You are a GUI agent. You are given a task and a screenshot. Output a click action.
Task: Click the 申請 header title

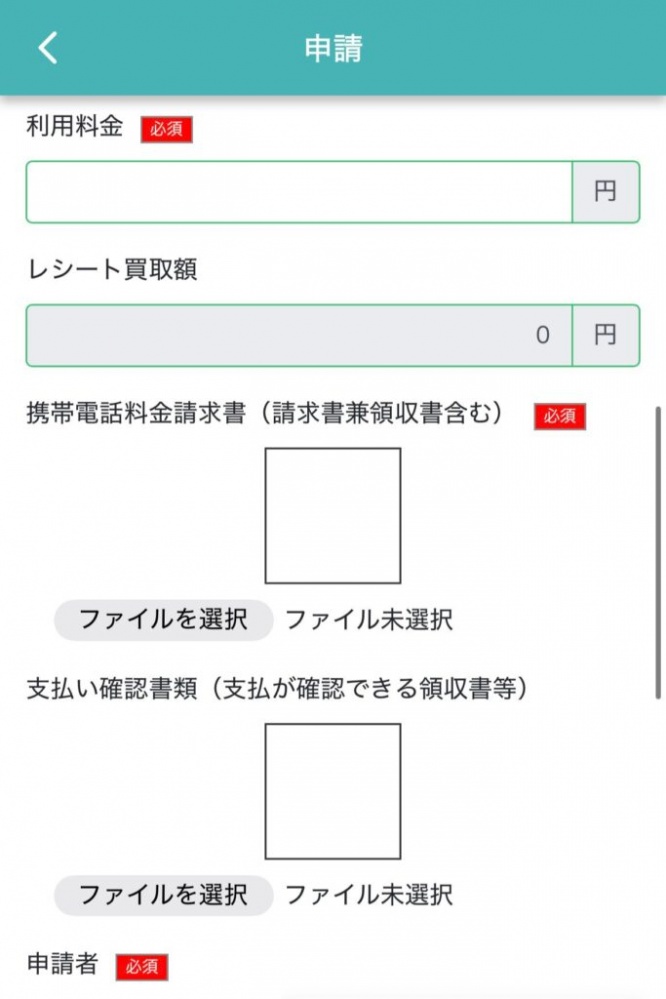[x=333, y=48]
